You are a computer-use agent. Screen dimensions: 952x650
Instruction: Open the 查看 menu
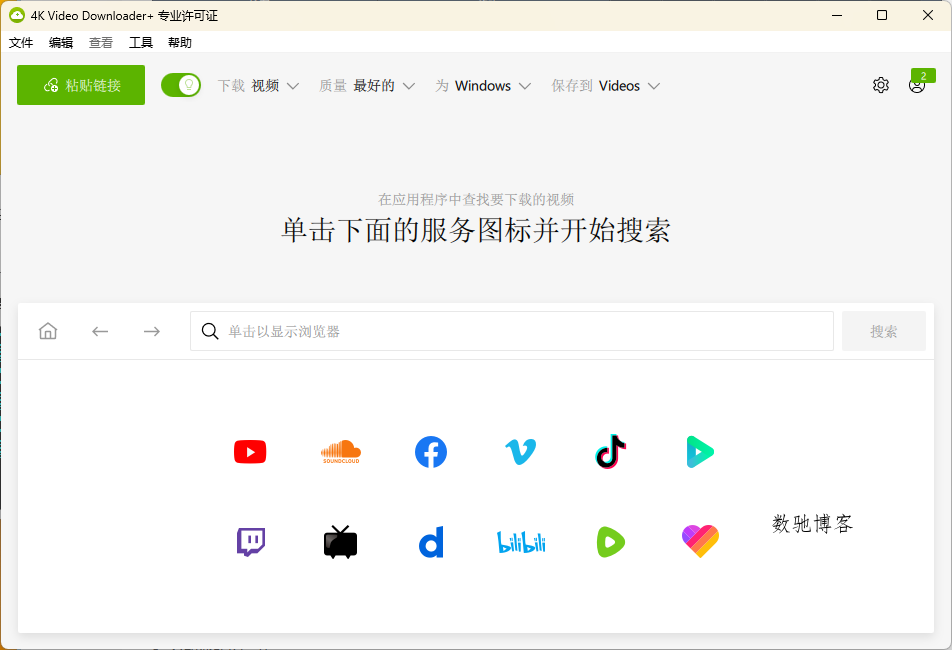101,42
